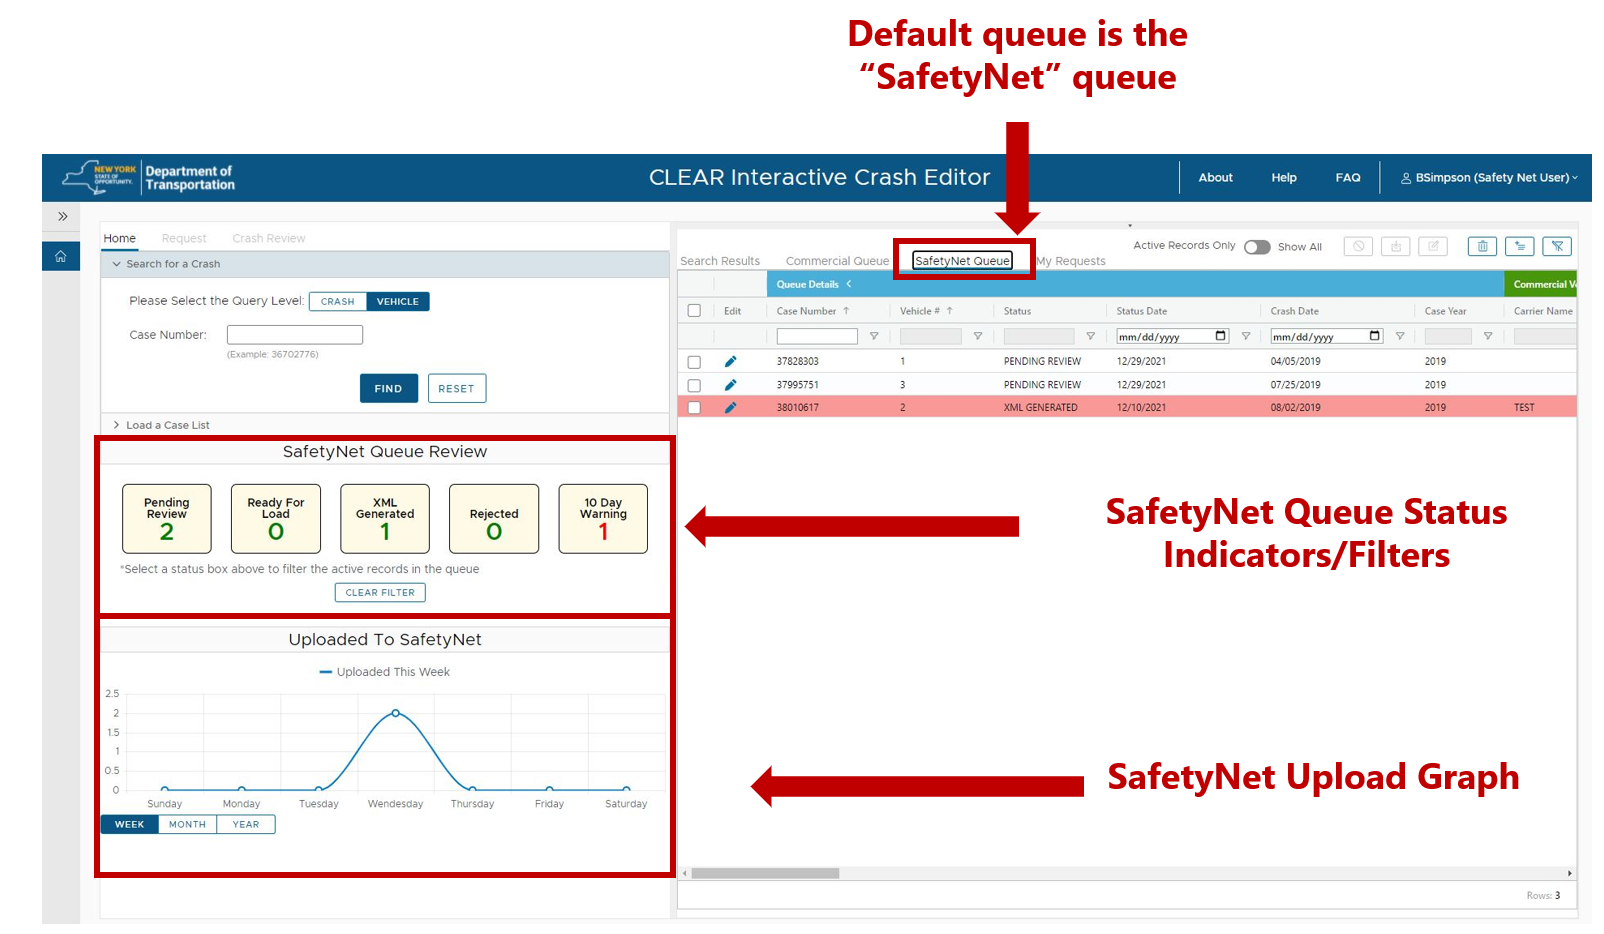
Task: Open the My Requests tab
Action: [x=1071, y=261]
